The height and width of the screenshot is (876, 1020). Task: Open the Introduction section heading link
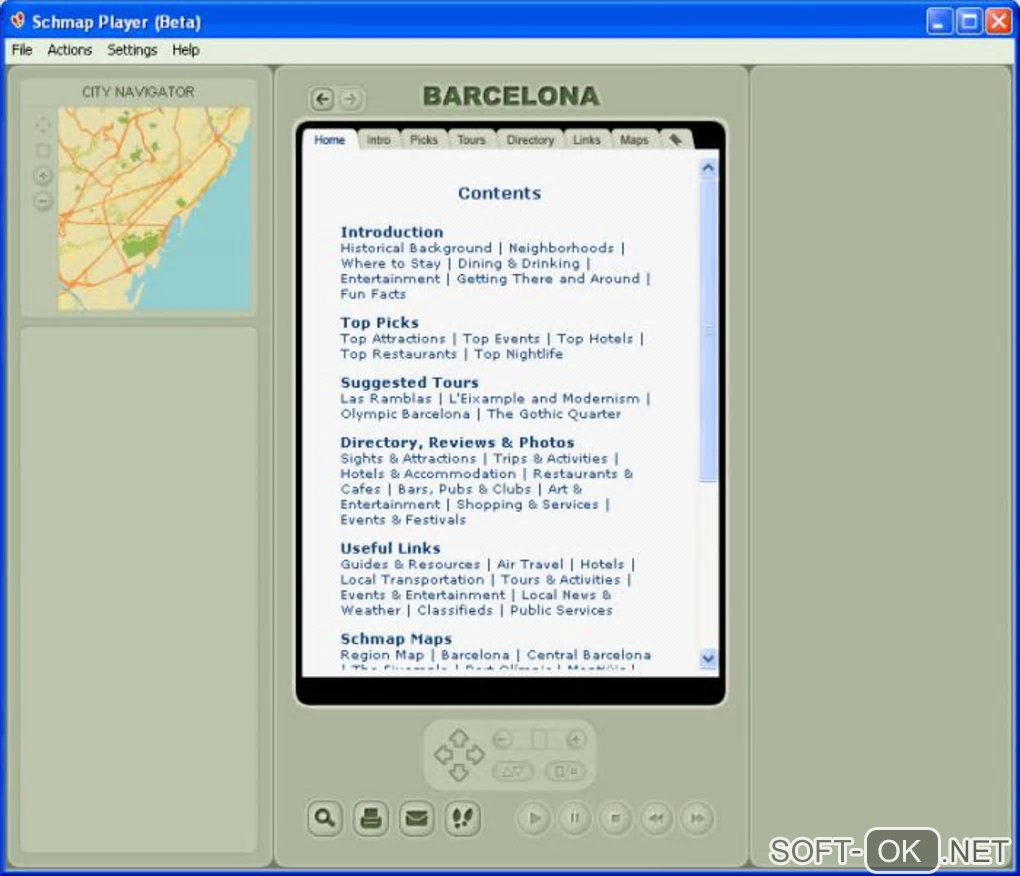(392, 232)
